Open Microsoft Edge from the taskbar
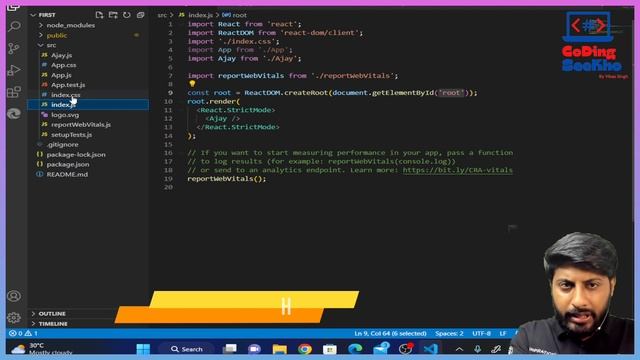This screenshot has height=360, width=640. click(355, 349)
